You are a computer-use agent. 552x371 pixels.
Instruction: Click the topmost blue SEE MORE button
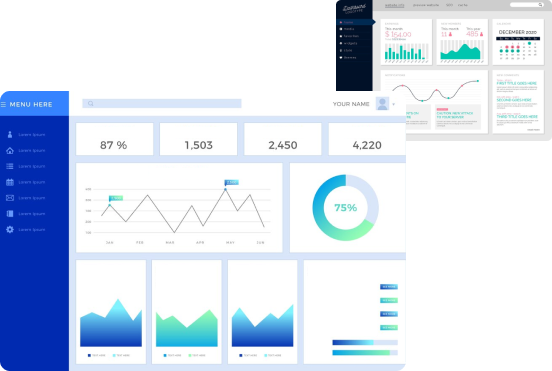pyautogui.click(x=389, y=287)
